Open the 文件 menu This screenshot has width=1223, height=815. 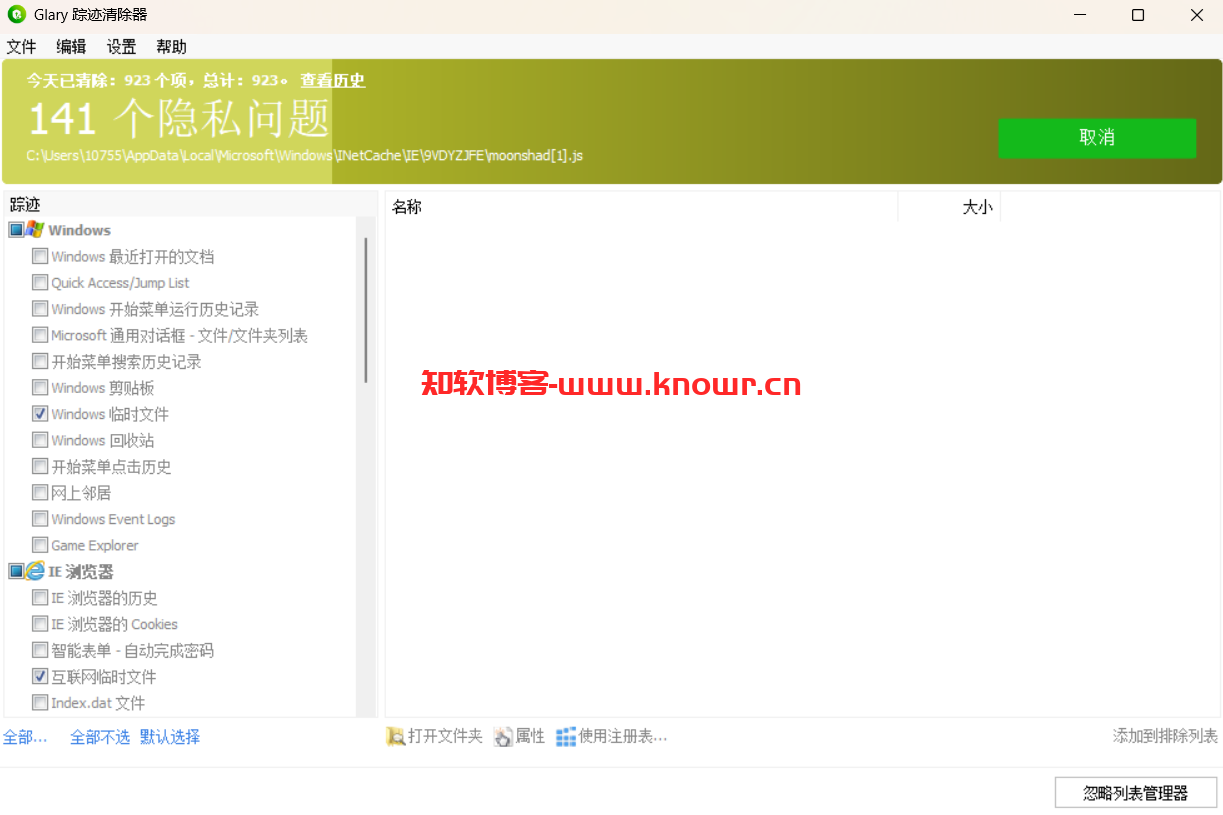pyautogui.click(x=21, y=47)
